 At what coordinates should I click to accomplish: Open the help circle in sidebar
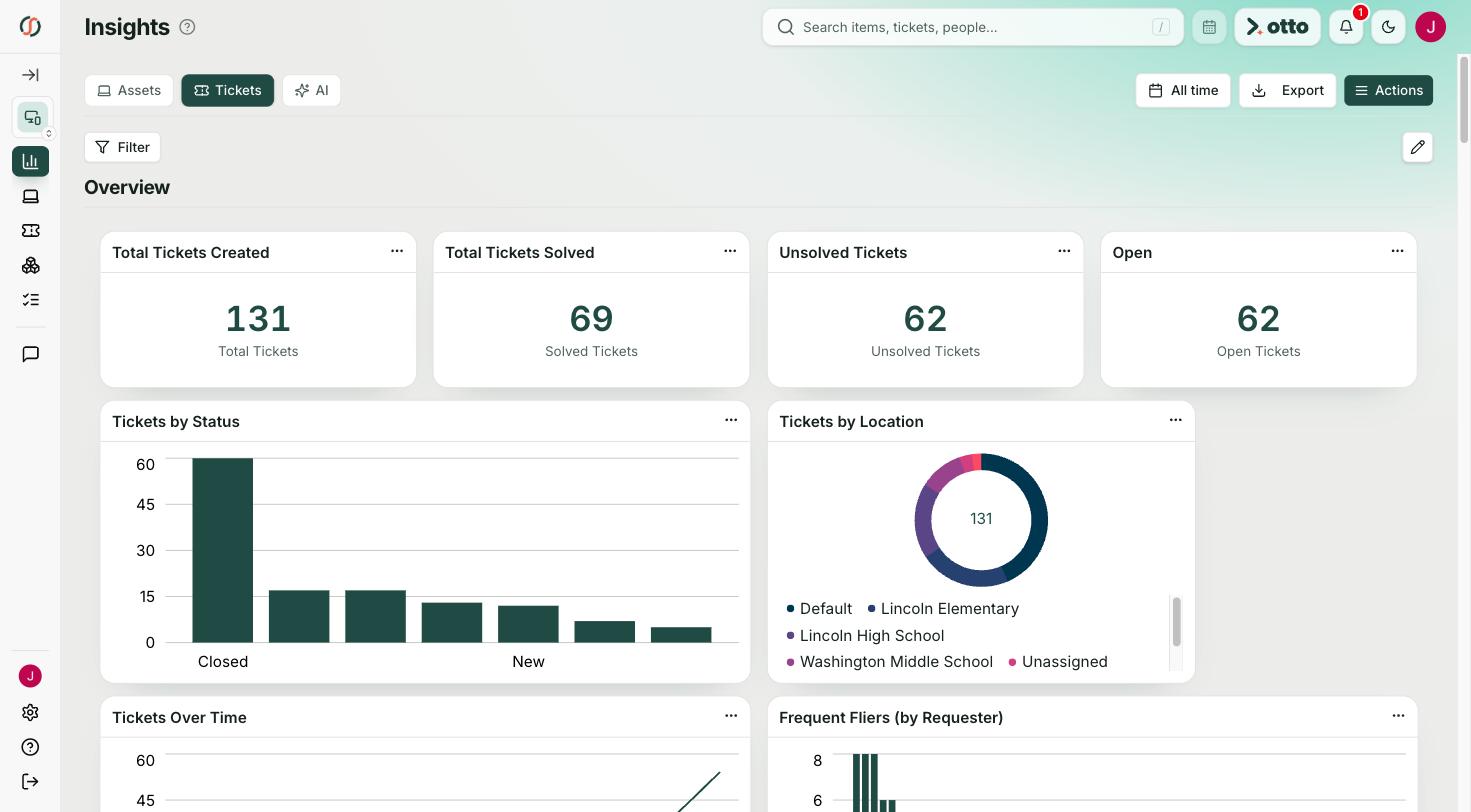click(x=30, y=747)
